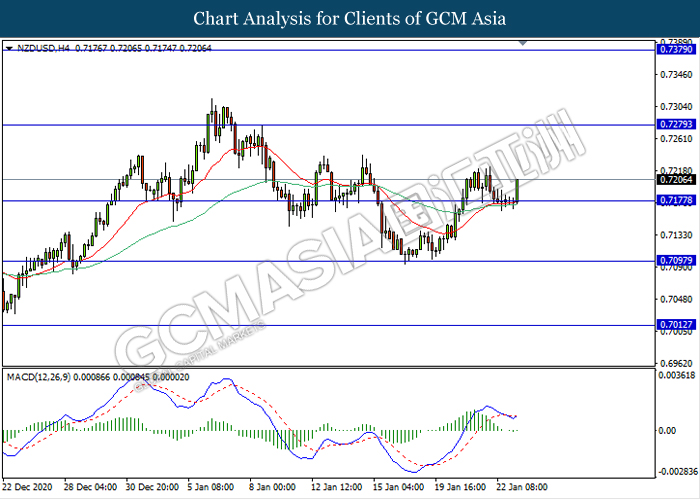
Task: Click the MACD scale value 0.00
Action: [x=667, y=430]
